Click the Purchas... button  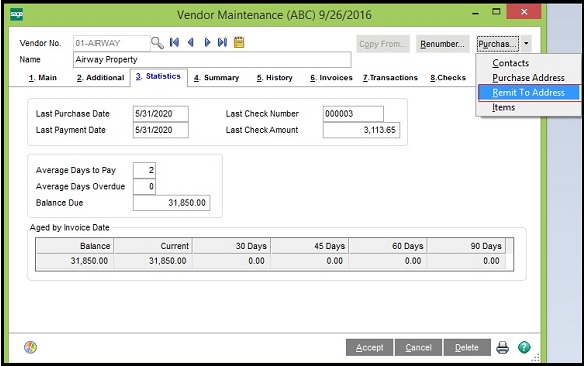pyautogui.click(x=498, y=44)
